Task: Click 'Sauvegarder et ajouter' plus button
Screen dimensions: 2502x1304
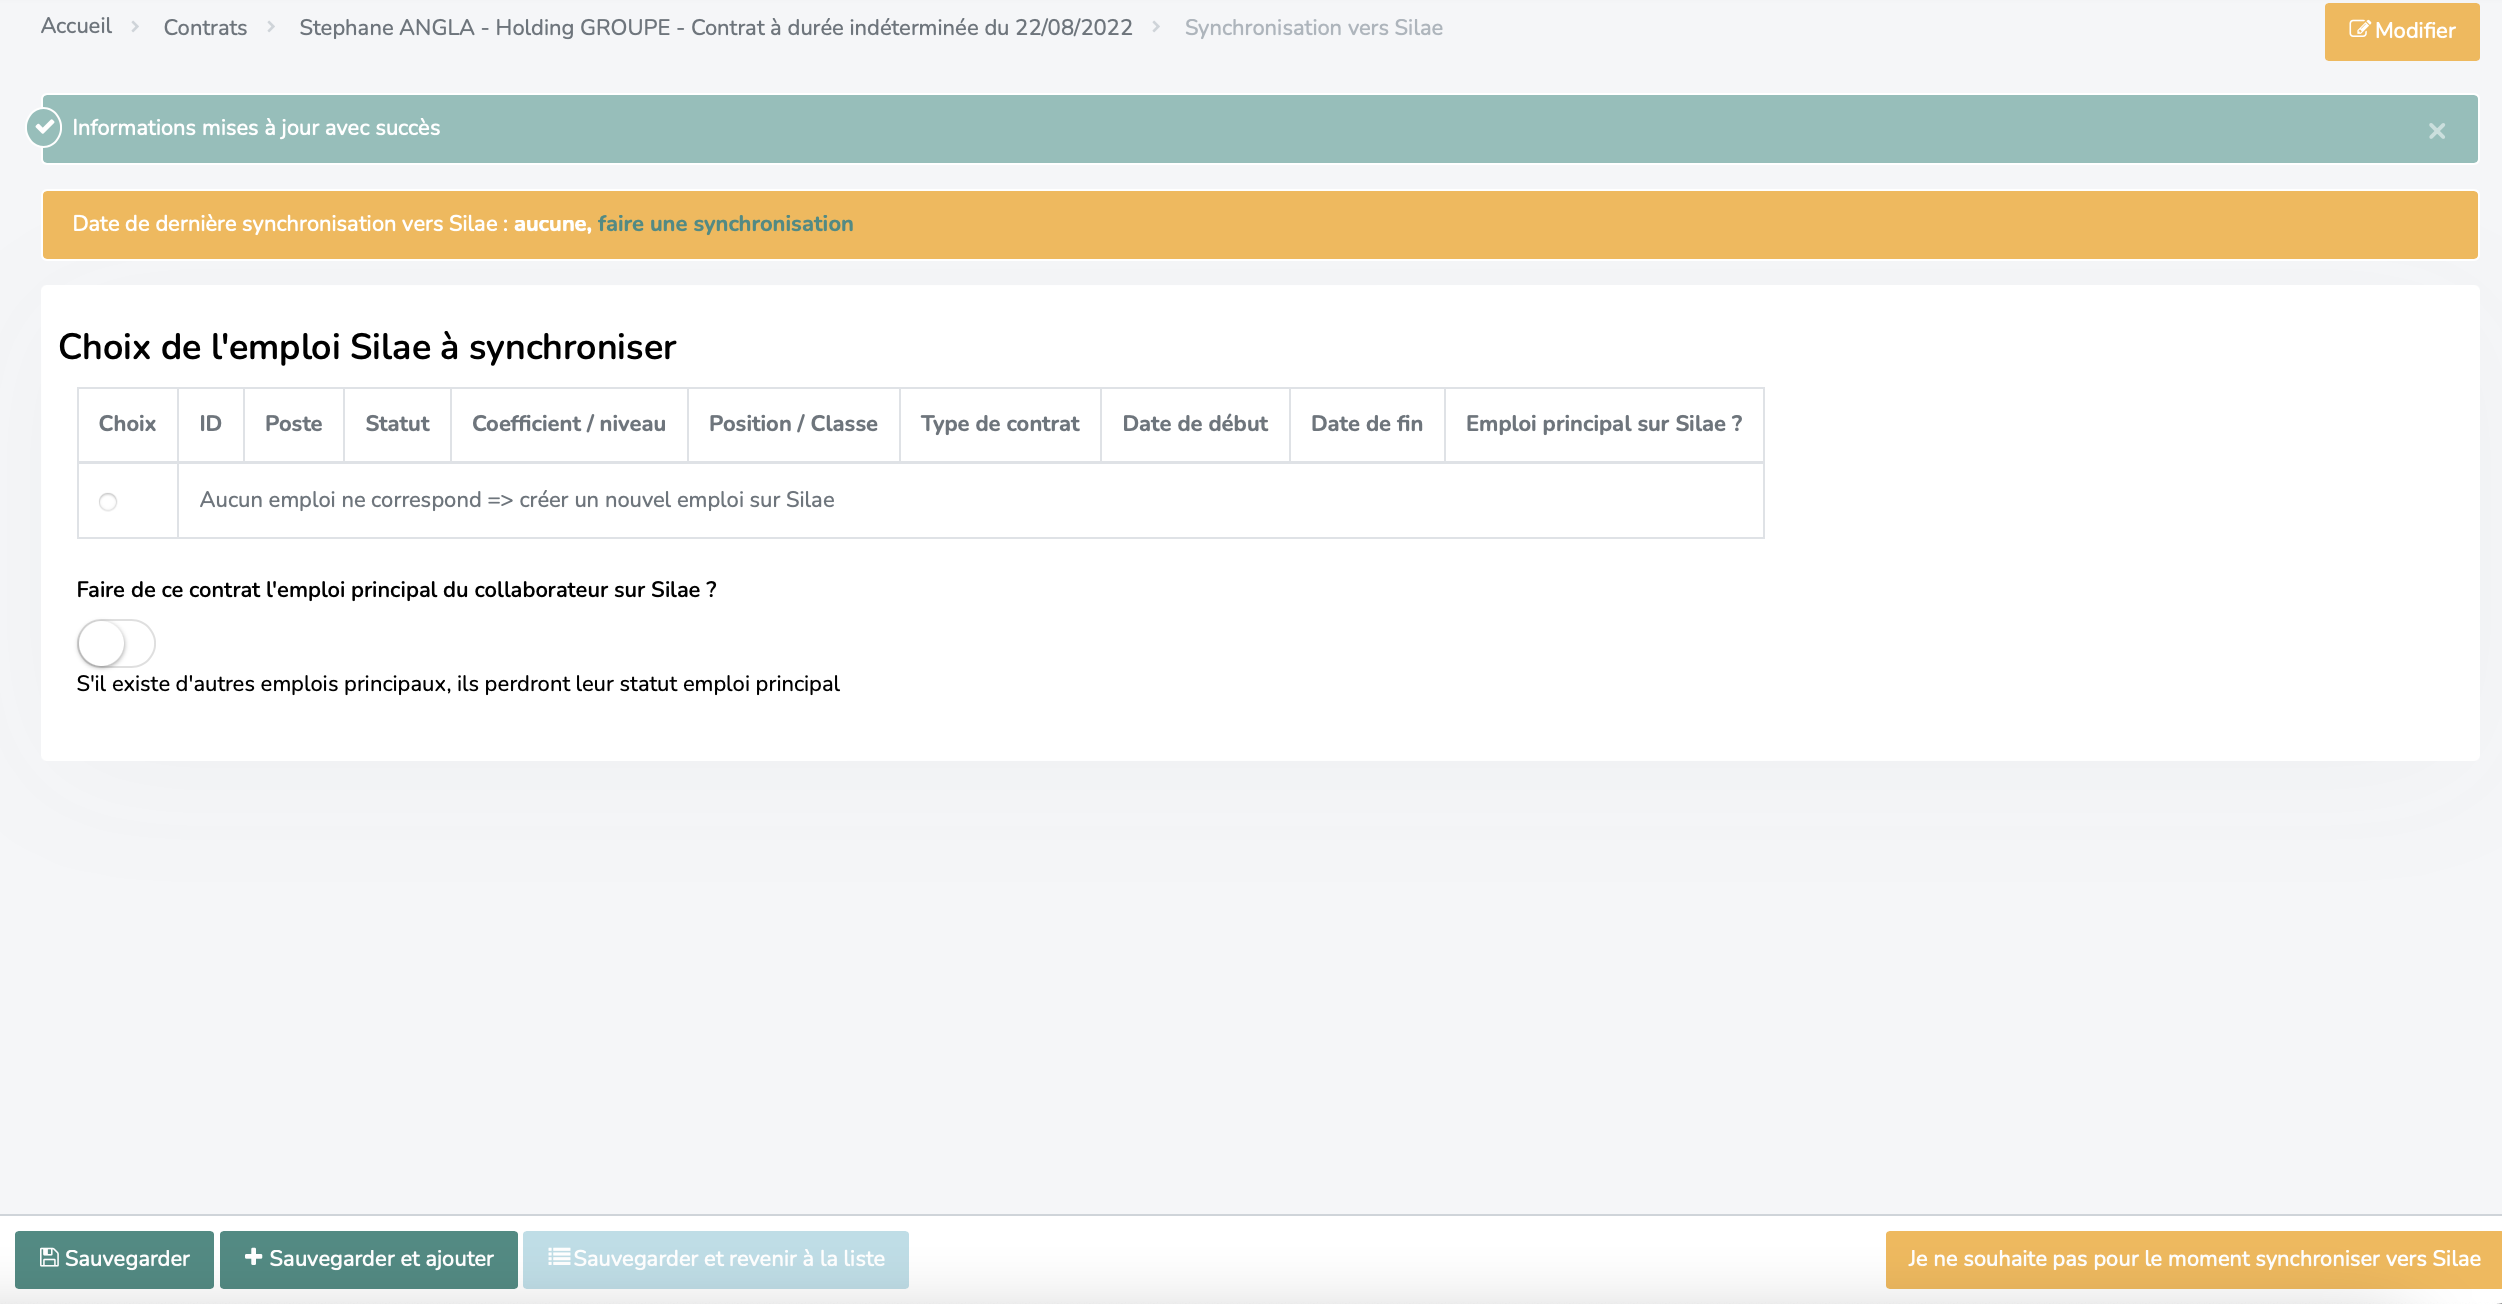Action: pyautogui.click(x=369, y=1258)
